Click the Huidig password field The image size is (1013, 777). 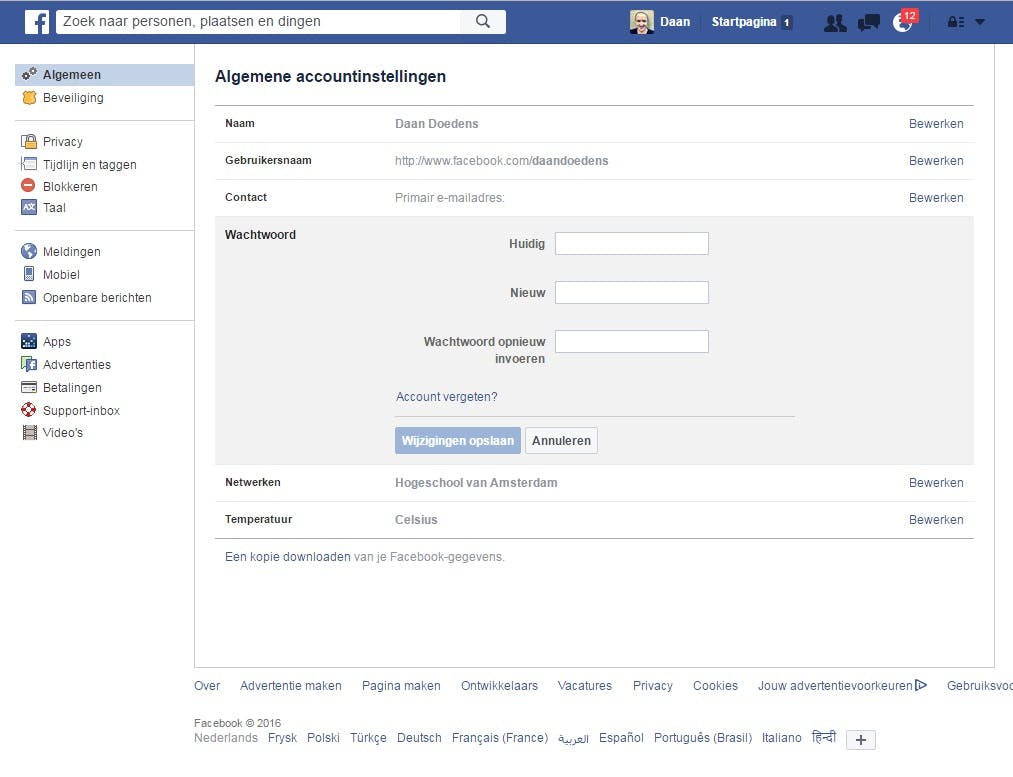(x=632, y=243)
